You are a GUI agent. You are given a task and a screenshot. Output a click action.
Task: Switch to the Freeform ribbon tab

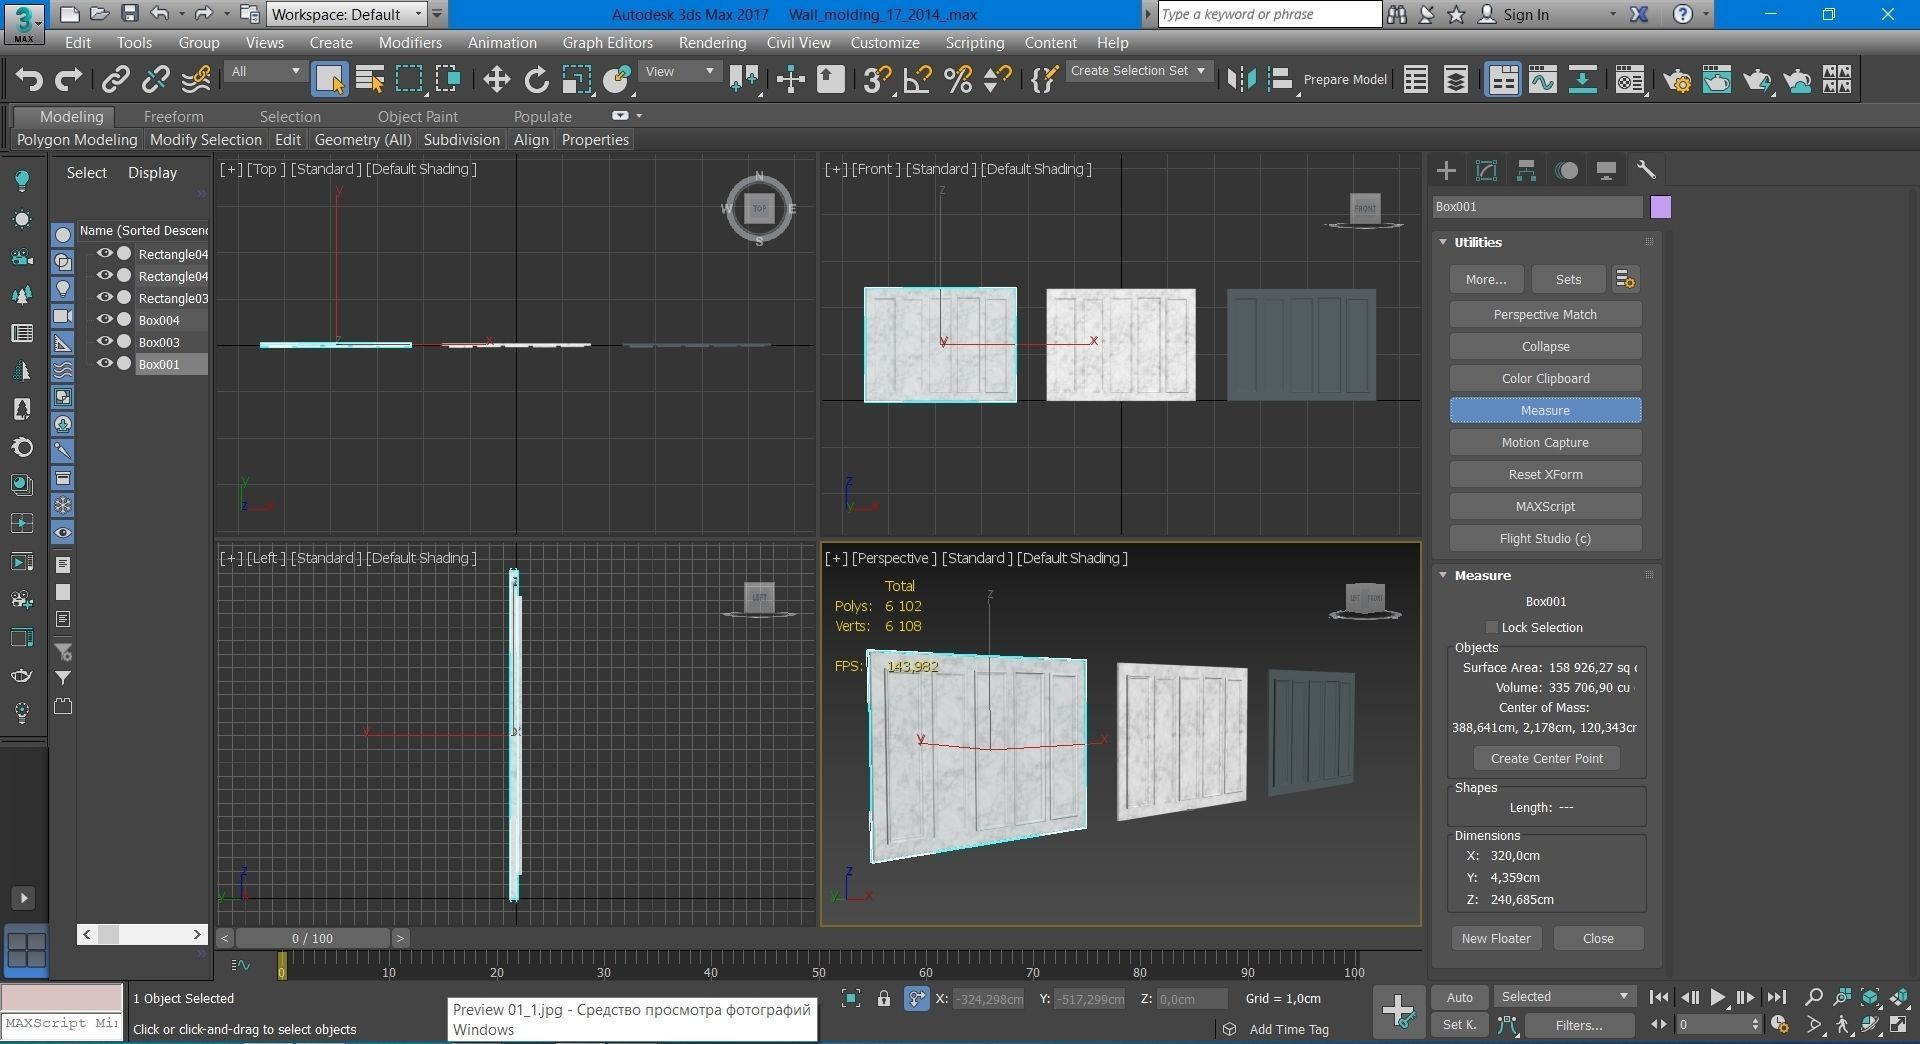pyautogui.click(x=173, y=117)
